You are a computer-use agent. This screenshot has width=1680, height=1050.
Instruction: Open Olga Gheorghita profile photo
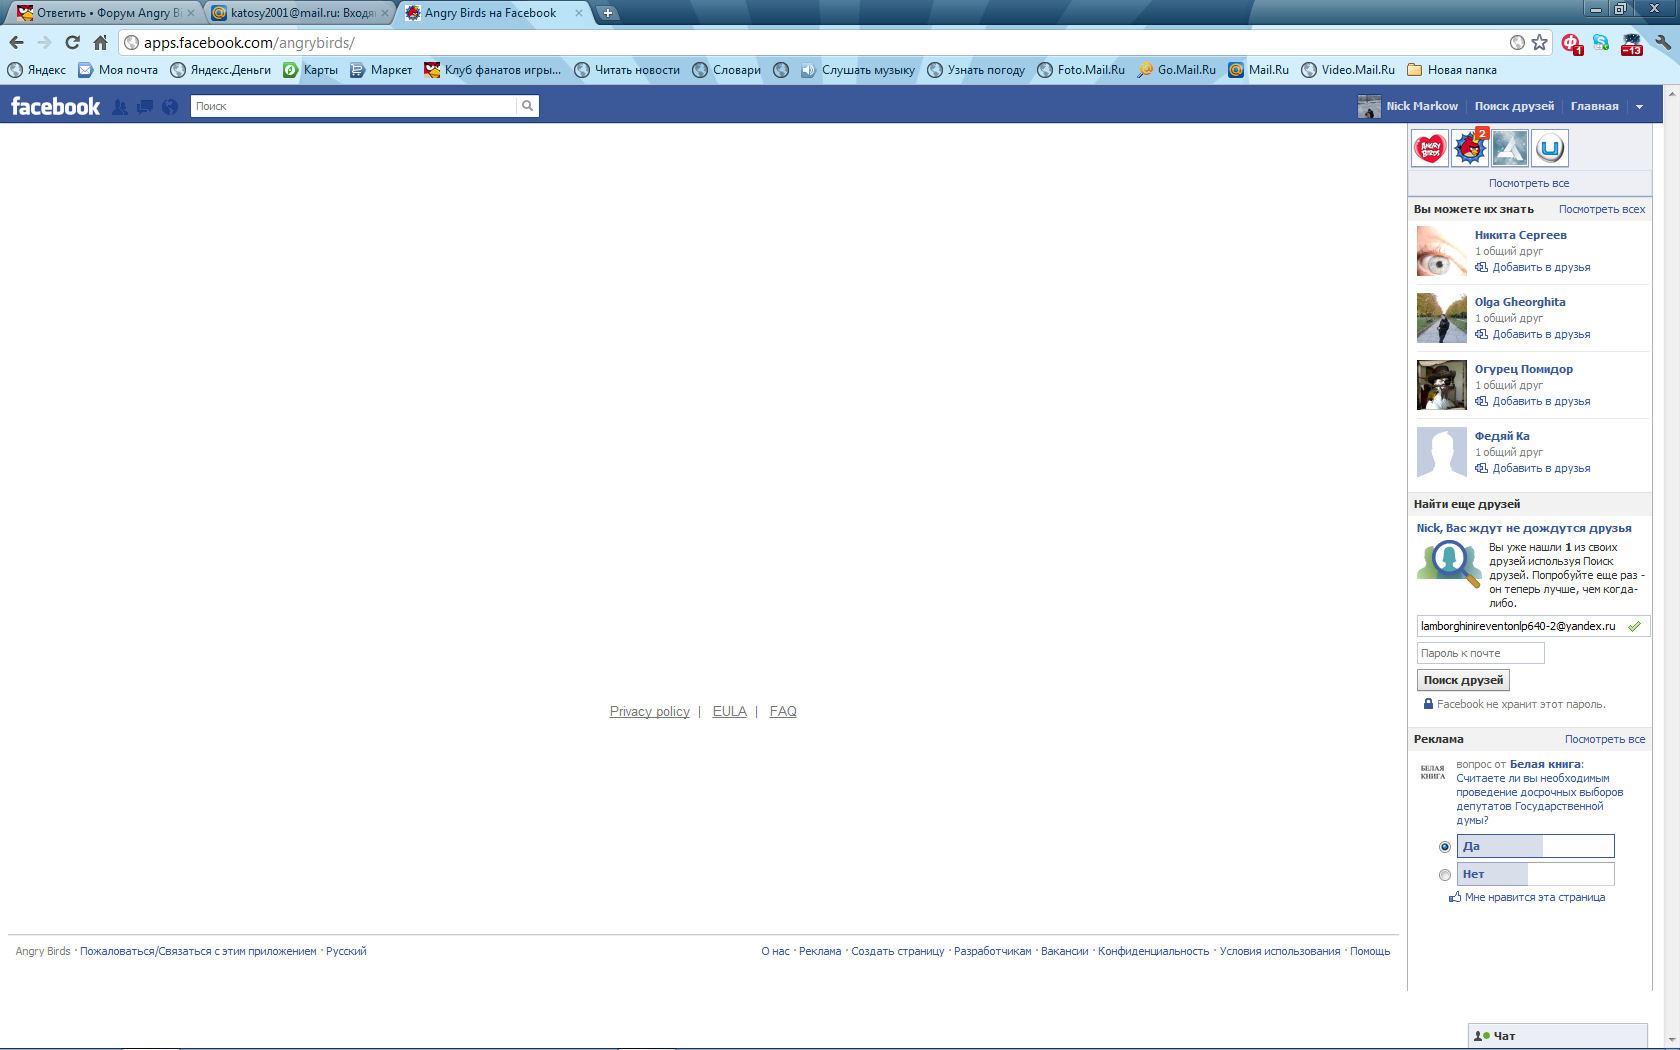(x=1441, y=318)
